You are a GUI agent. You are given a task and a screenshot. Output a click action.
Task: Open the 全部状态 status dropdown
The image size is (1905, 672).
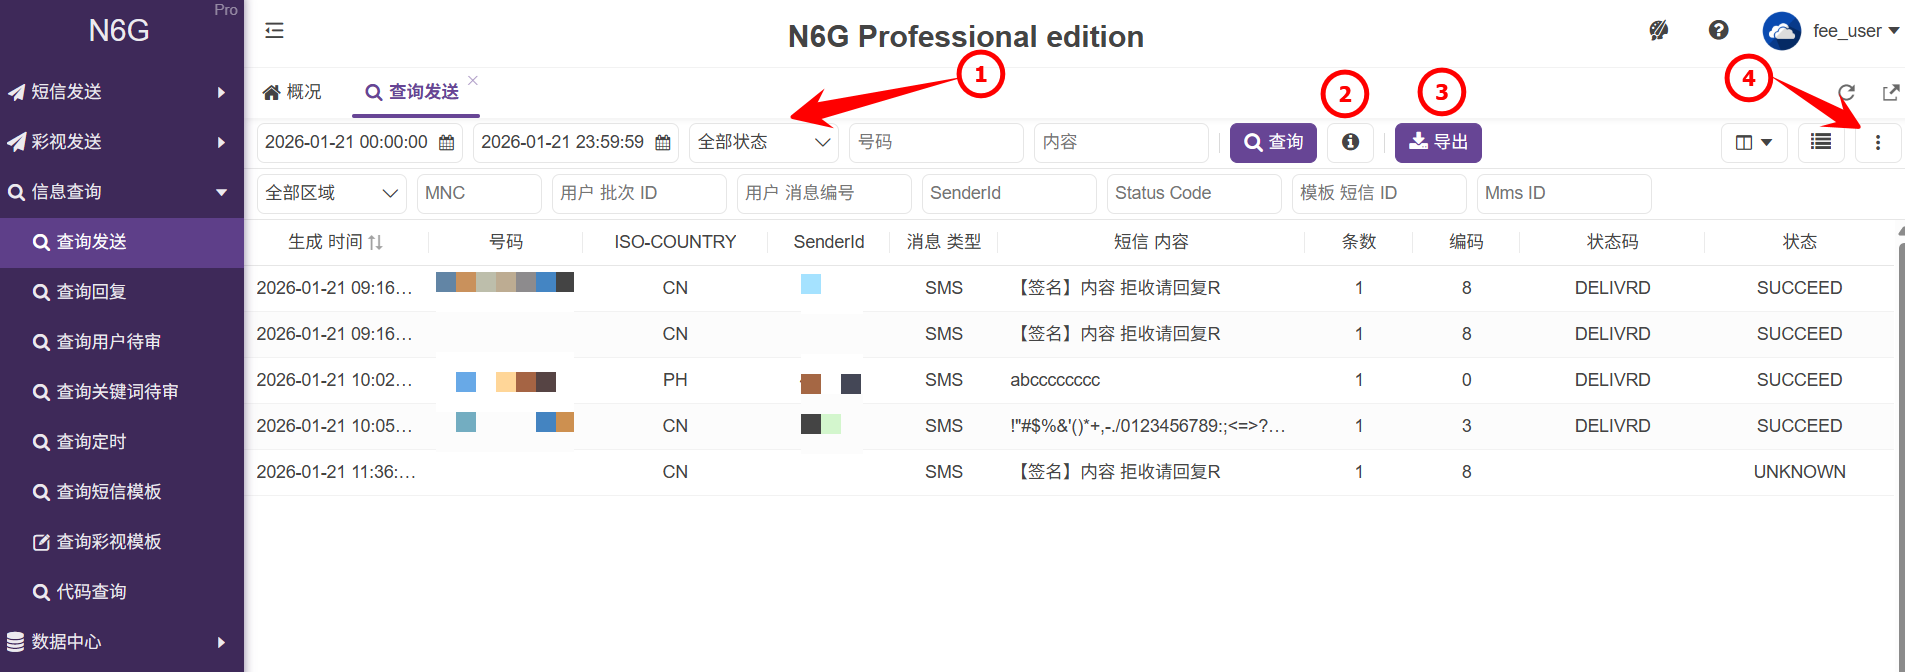pyautogui.click(x=764, y=142)
